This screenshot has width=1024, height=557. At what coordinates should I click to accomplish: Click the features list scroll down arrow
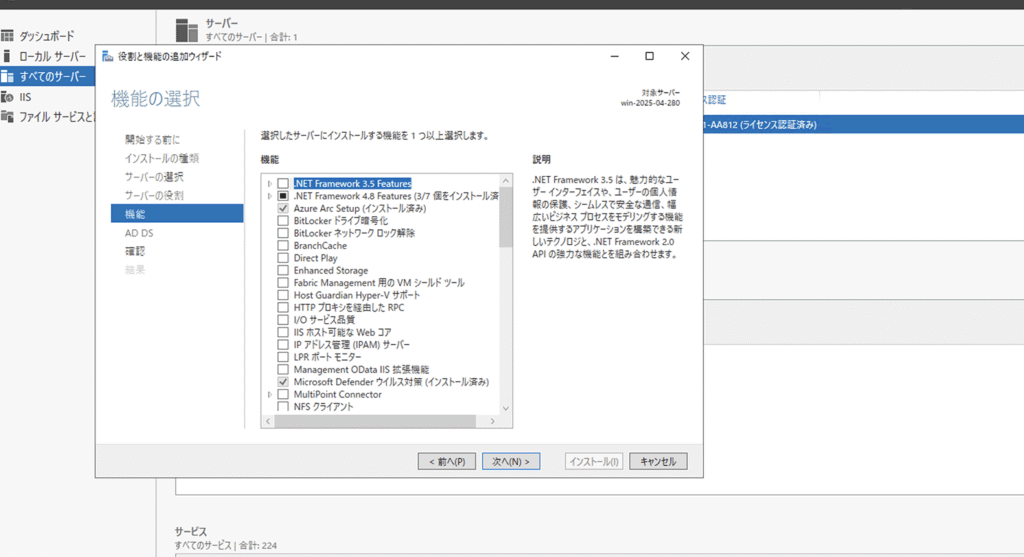click(x=505, y=408)
